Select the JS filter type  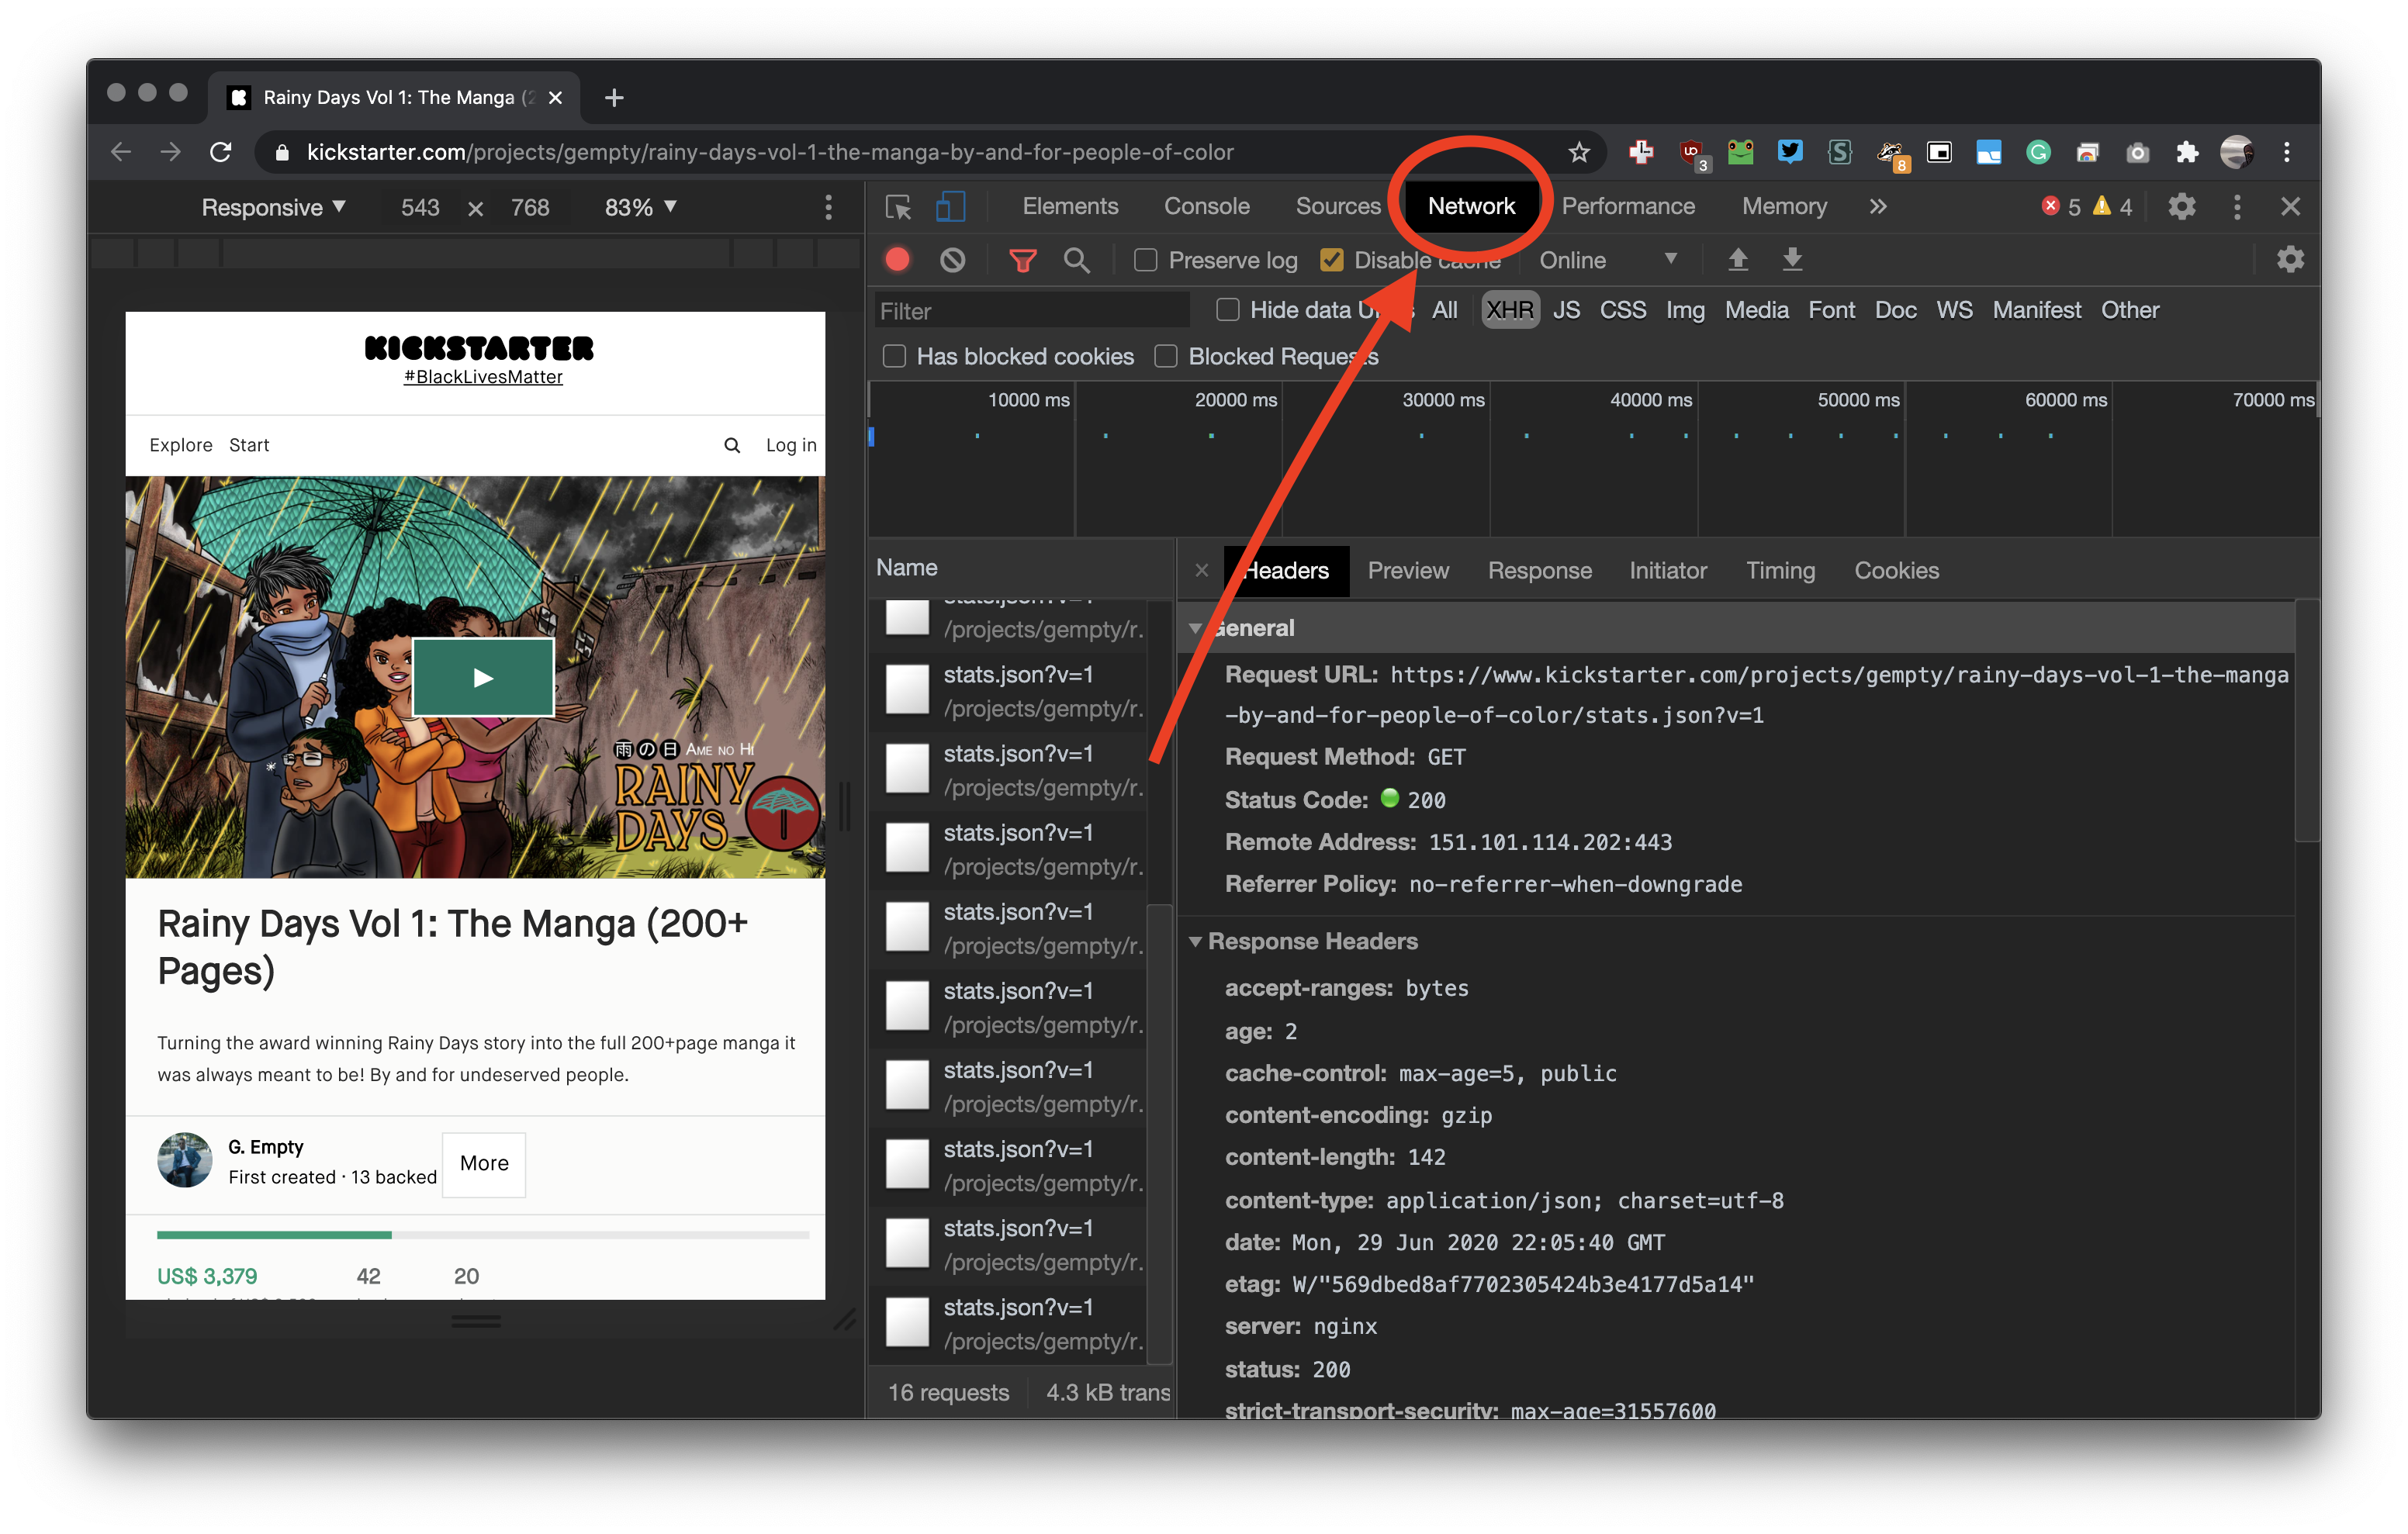[1566, 310]
